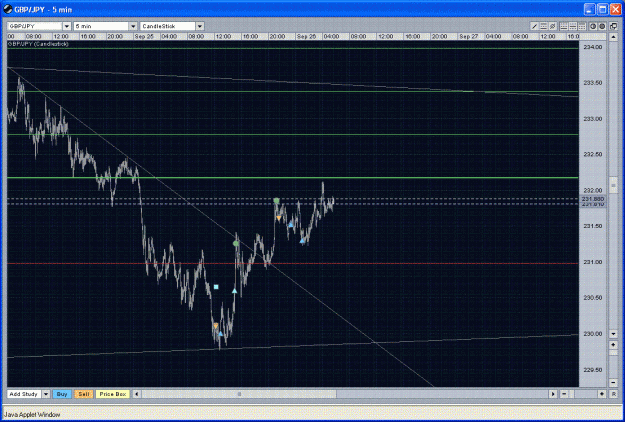
Task: Click the 230.00 price axis label
Action: 593,334
